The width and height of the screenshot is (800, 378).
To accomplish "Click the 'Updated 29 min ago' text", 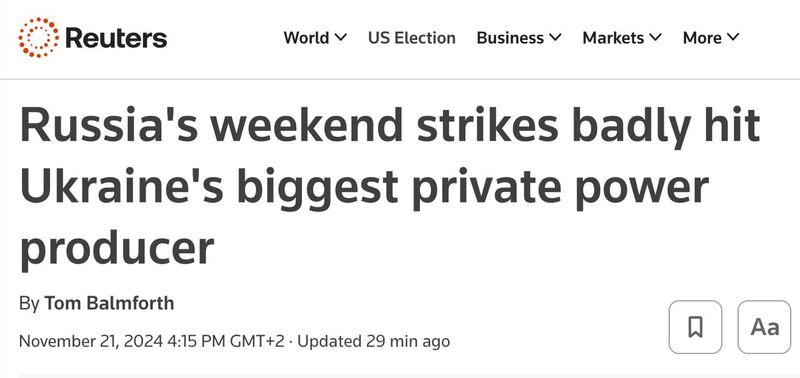I will pos(373,341).
